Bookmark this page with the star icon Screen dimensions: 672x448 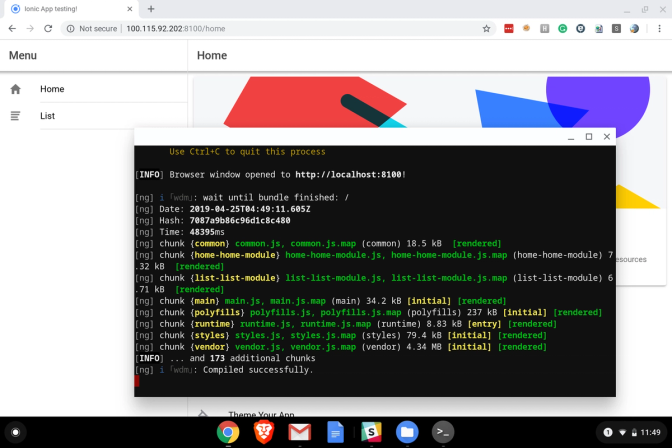coord(486,29)
